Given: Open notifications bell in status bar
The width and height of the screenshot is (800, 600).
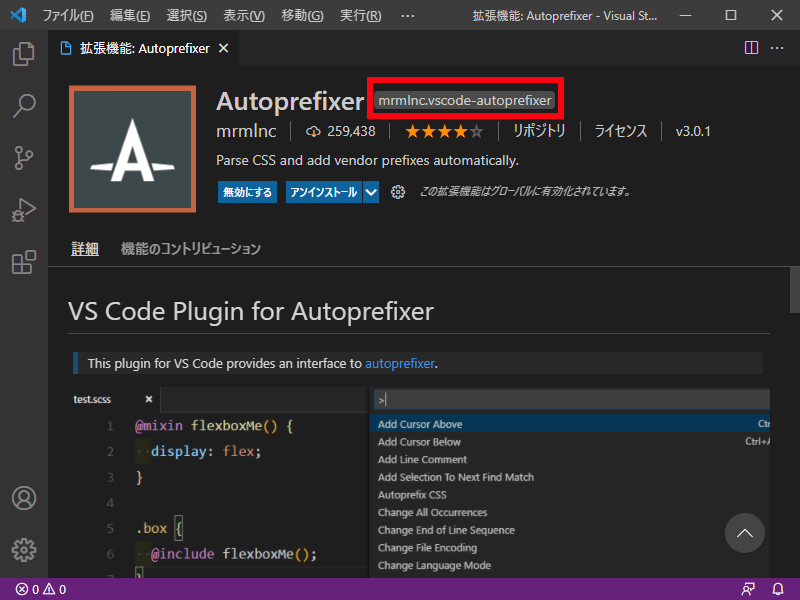Looking at the screenshot, I should [x=778, y=589].
